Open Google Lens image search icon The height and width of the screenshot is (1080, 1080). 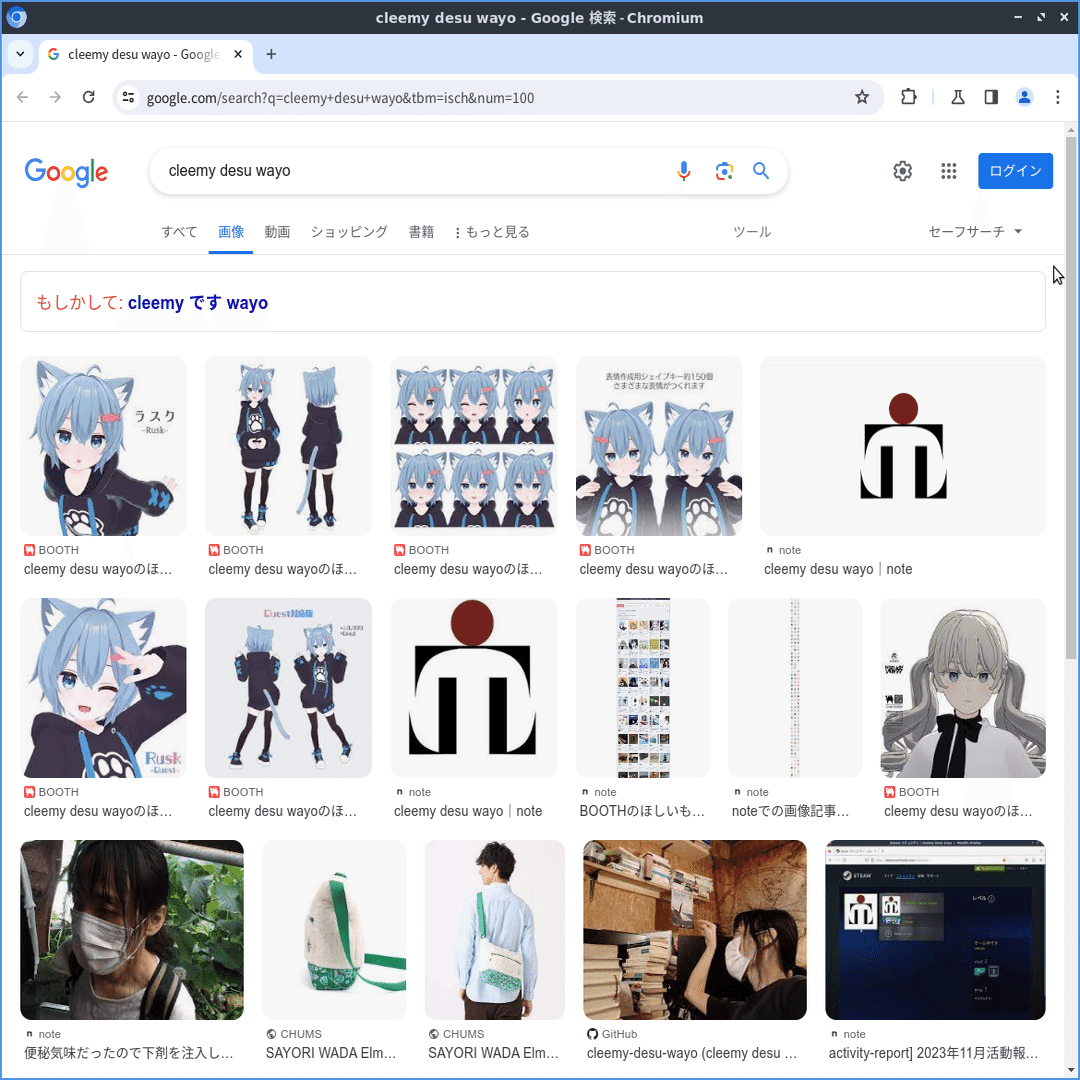coord(723,171)
